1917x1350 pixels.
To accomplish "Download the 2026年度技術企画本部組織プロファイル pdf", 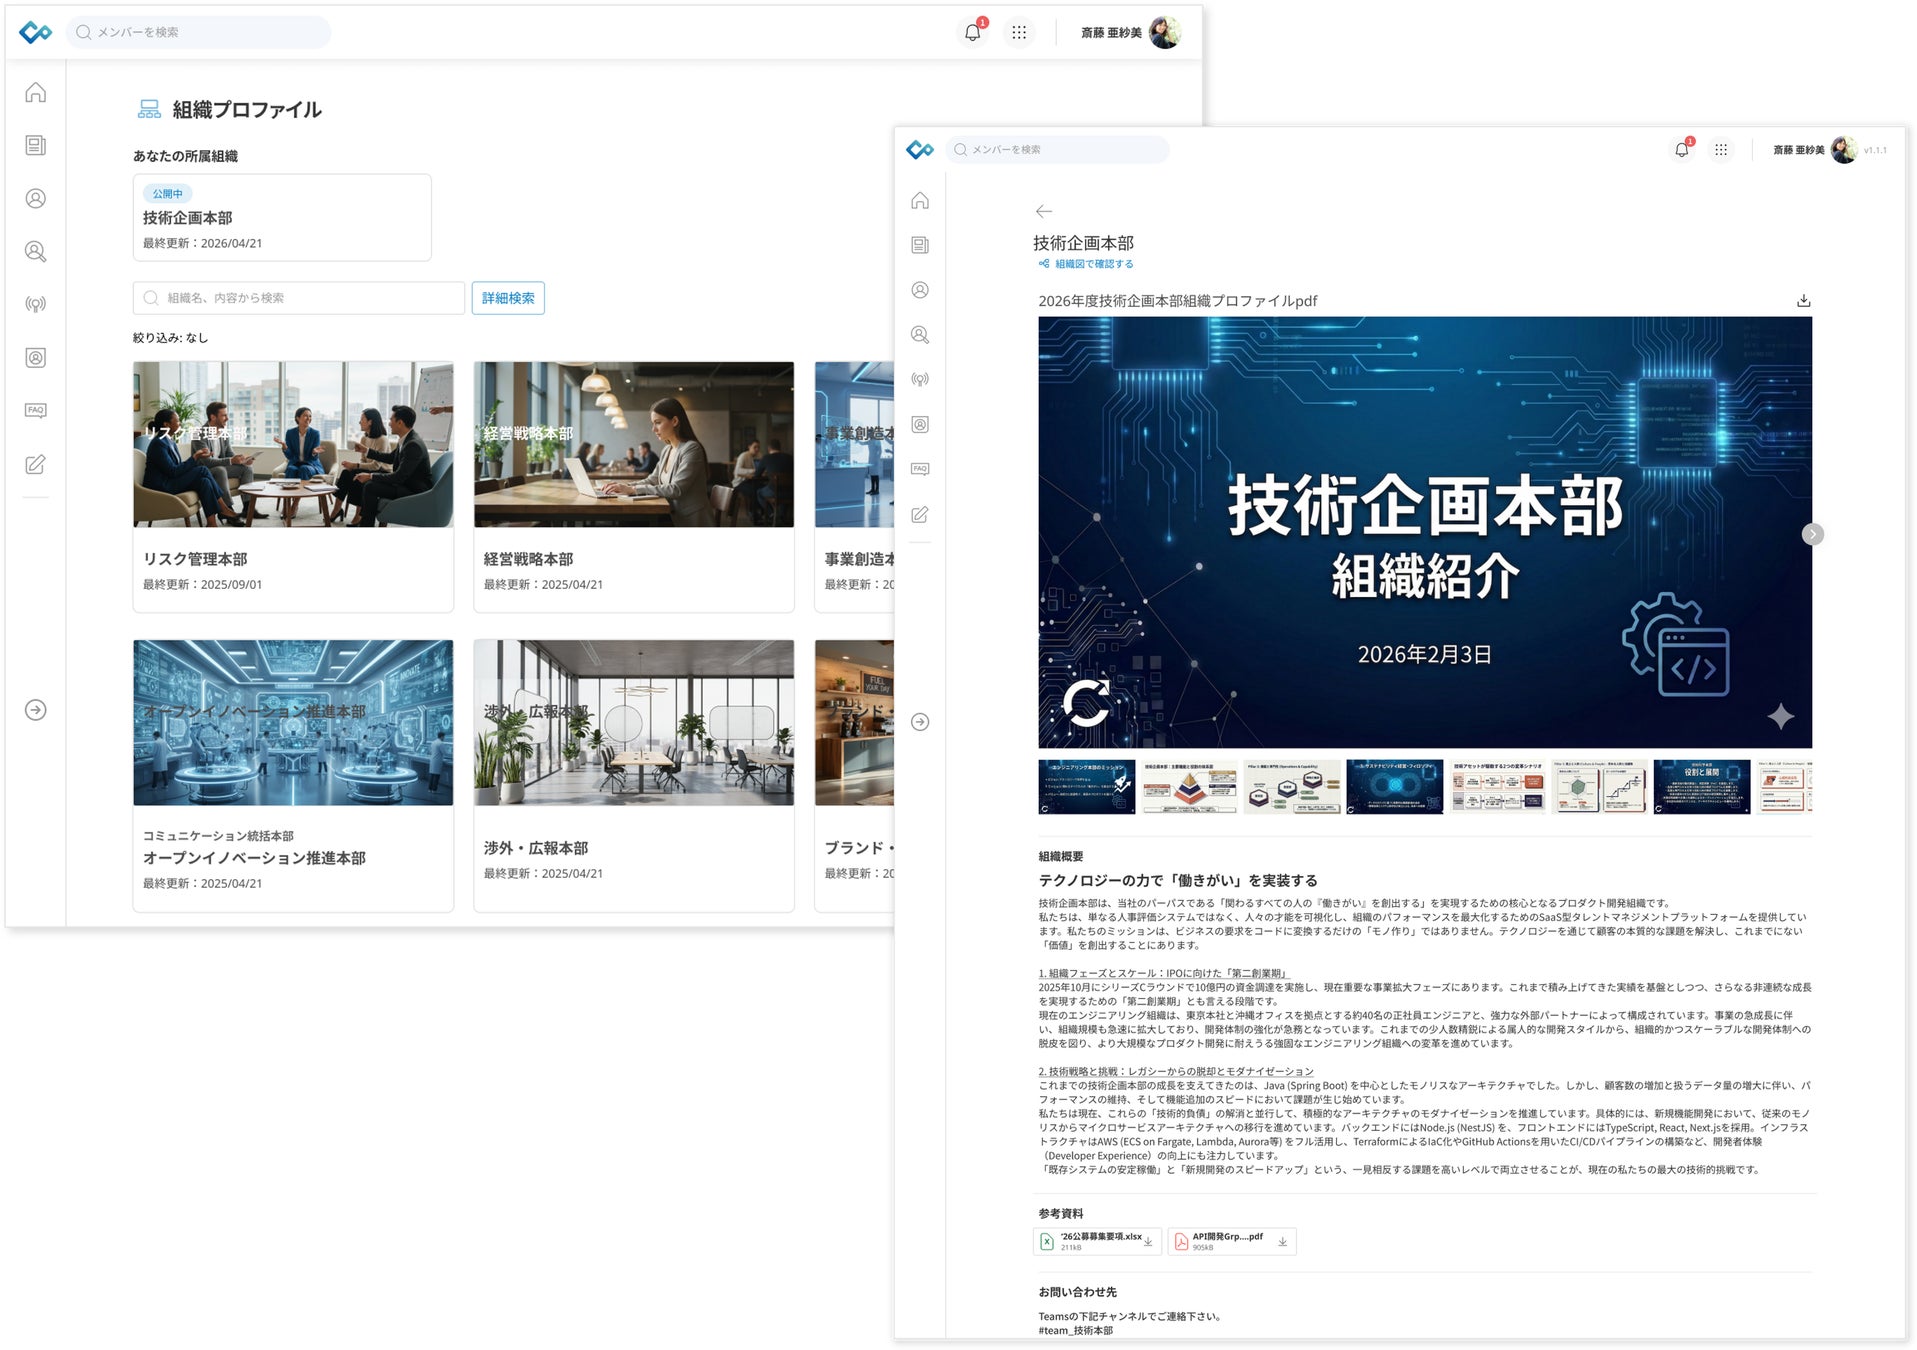I will point(1804,301).
